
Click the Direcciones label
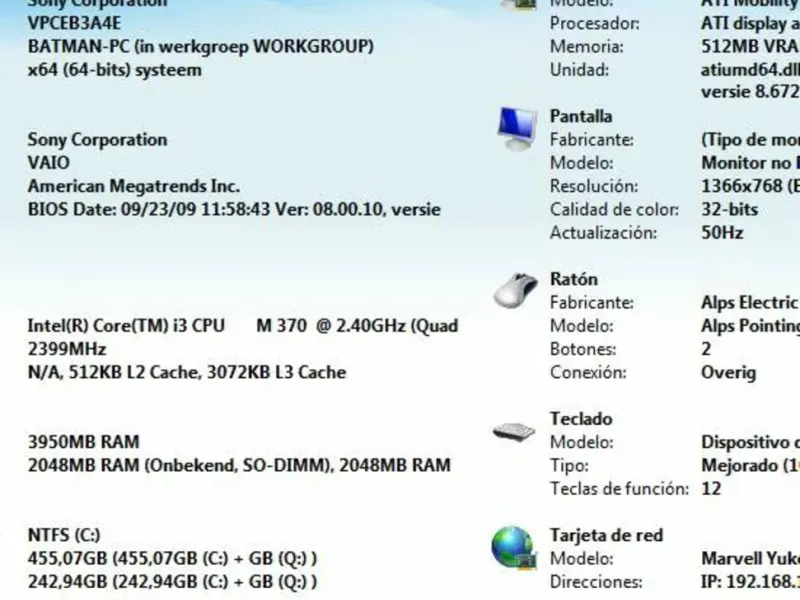tap(596, 582)
